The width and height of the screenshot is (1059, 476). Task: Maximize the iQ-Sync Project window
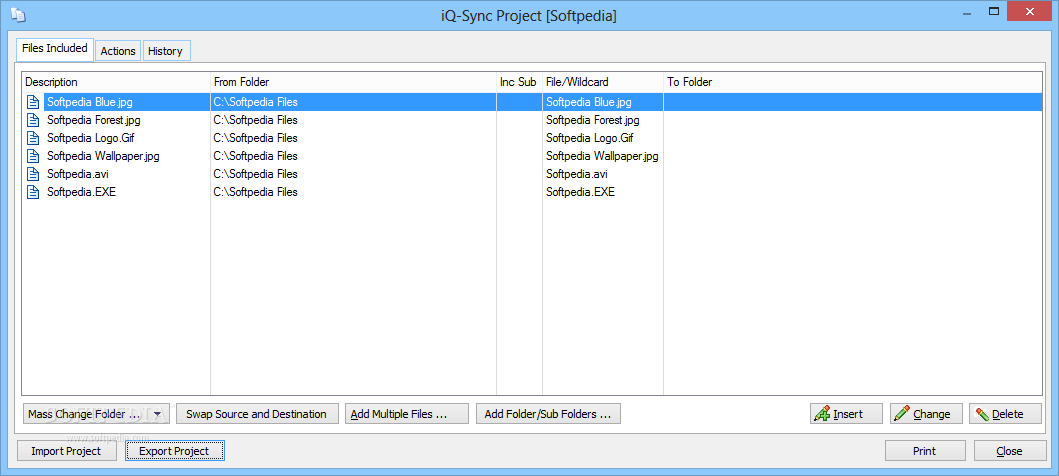coord(993,10)
